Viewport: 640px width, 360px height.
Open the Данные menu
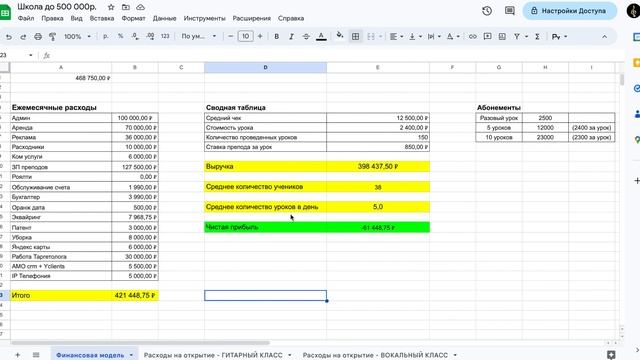point(164,18)
